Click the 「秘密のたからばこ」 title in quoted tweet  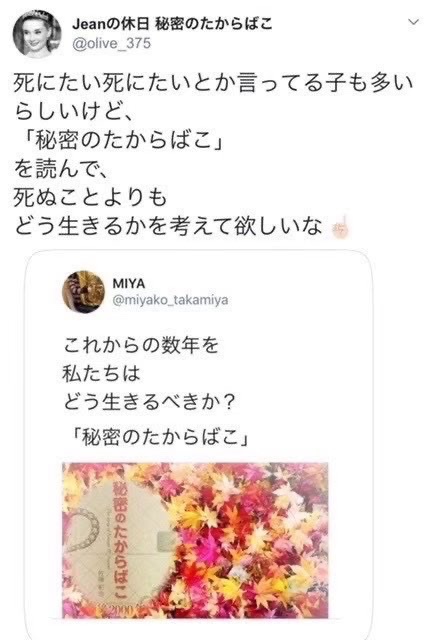(160, 437)
